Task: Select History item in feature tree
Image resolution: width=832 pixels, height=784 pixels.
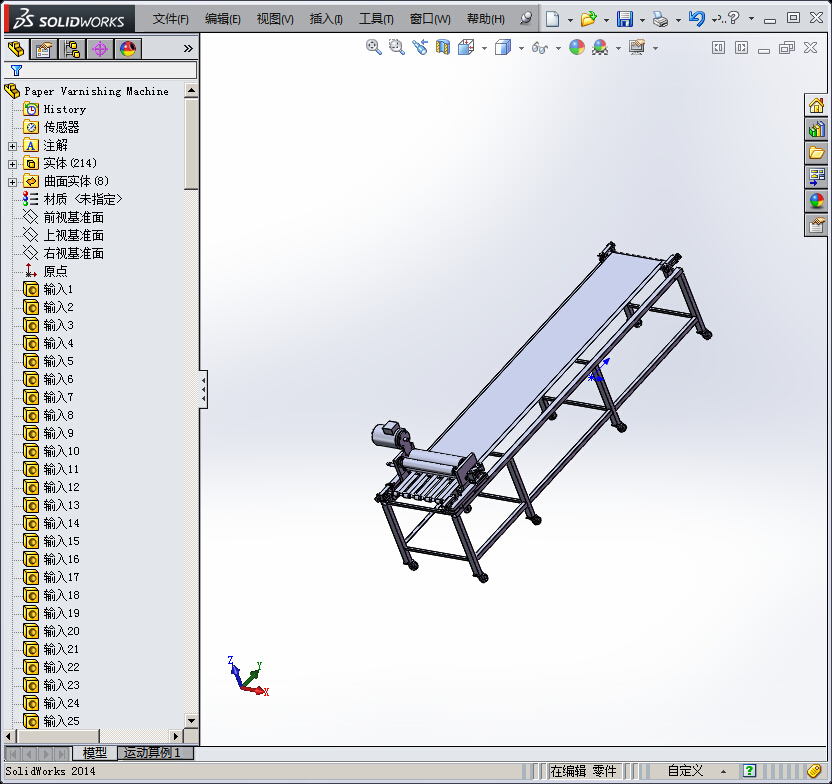Action: click(55, 109)
